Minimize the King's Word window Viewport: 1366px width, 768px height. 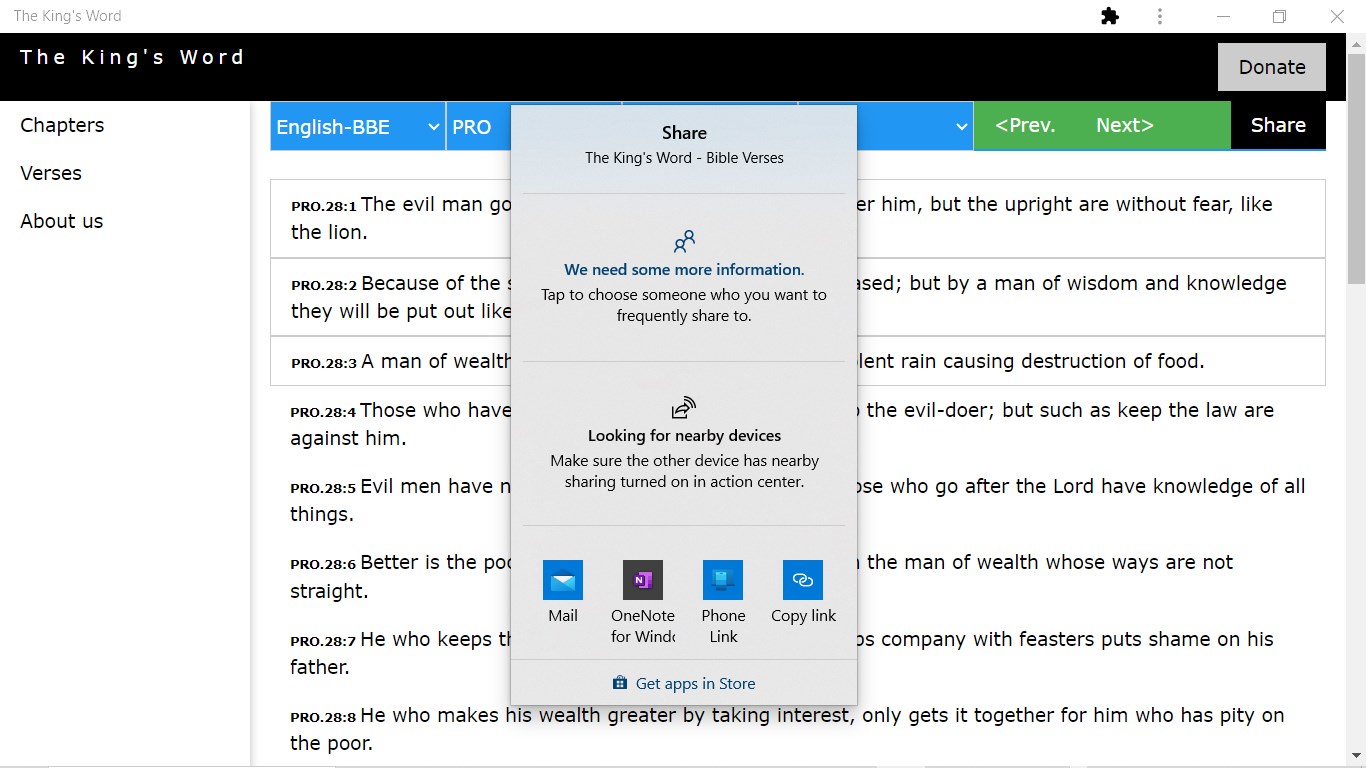pos(1223,16)
